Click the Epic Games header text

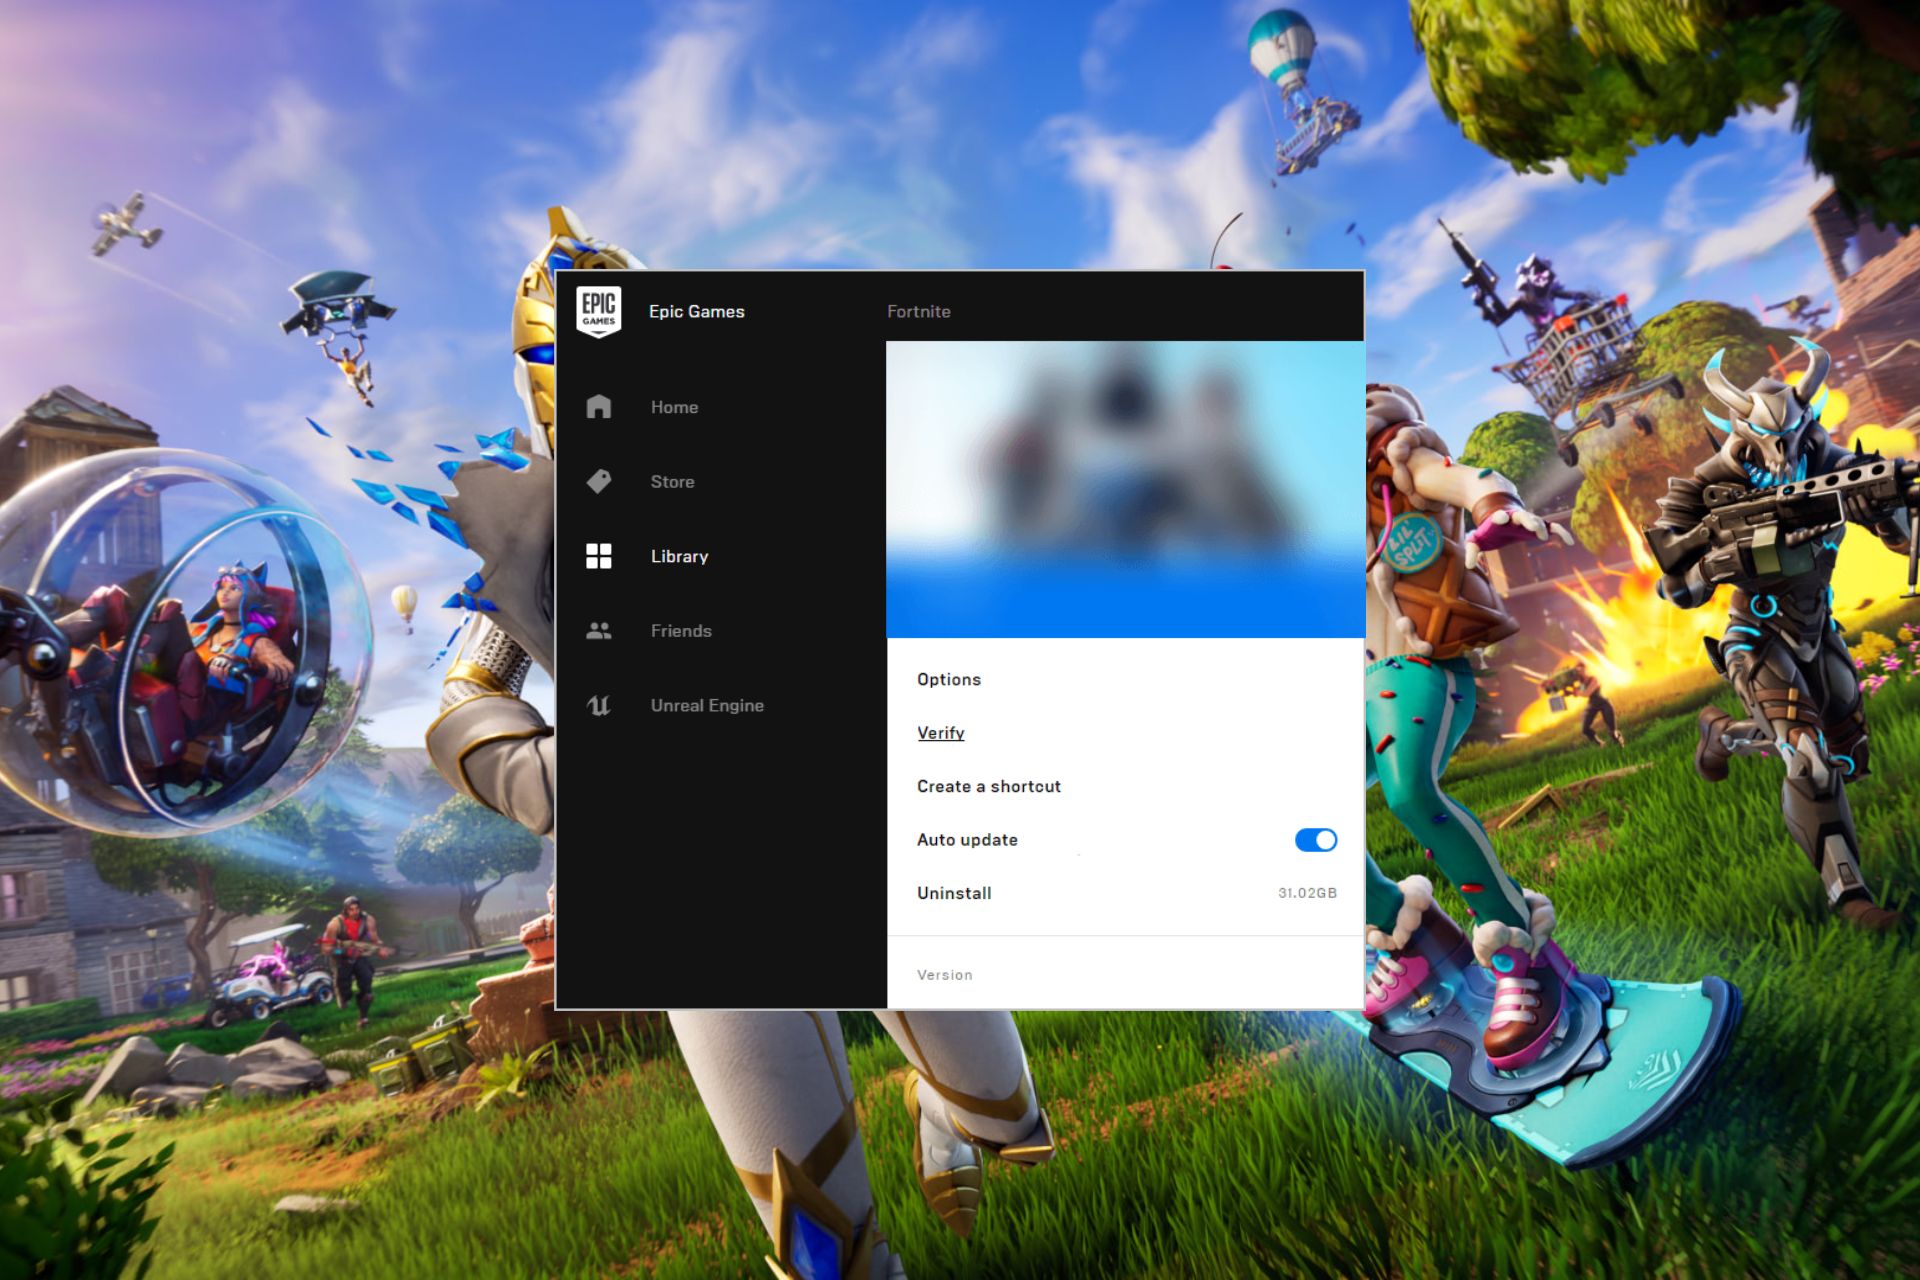(x=696, y=312)
